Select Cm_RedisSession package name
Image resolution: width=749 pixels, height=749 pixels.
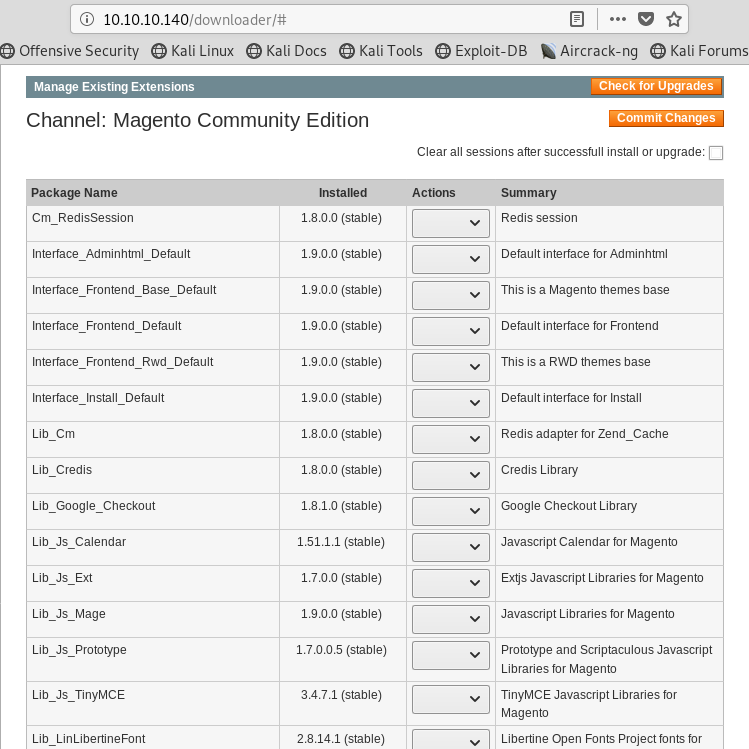point(83,218)
